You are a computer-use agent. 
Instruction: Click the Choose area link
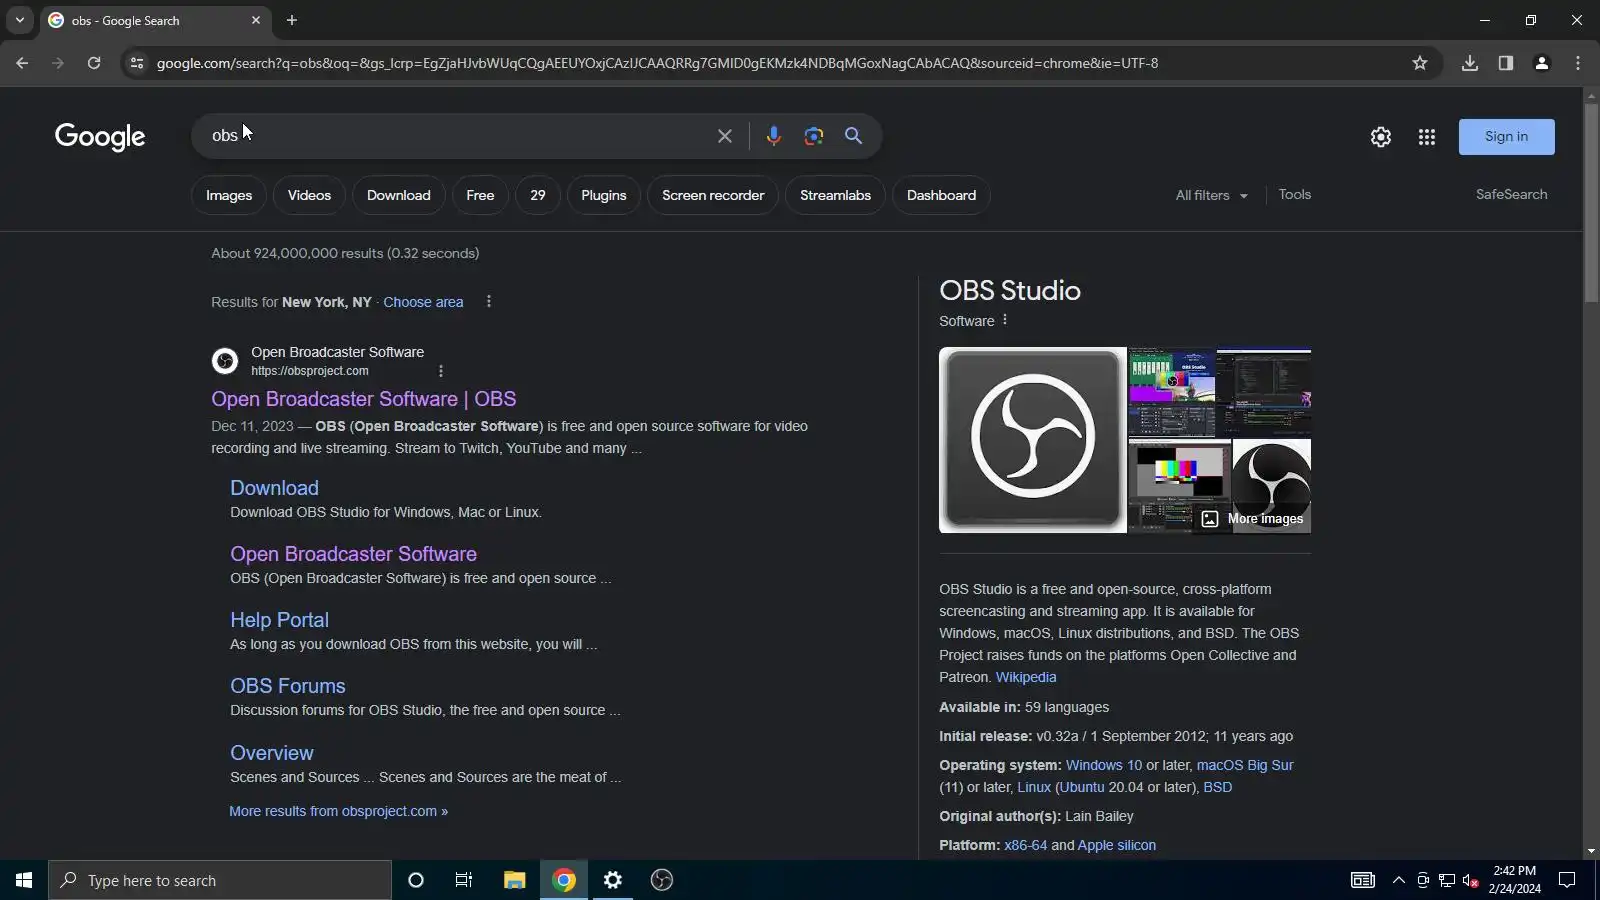(423, 302)
